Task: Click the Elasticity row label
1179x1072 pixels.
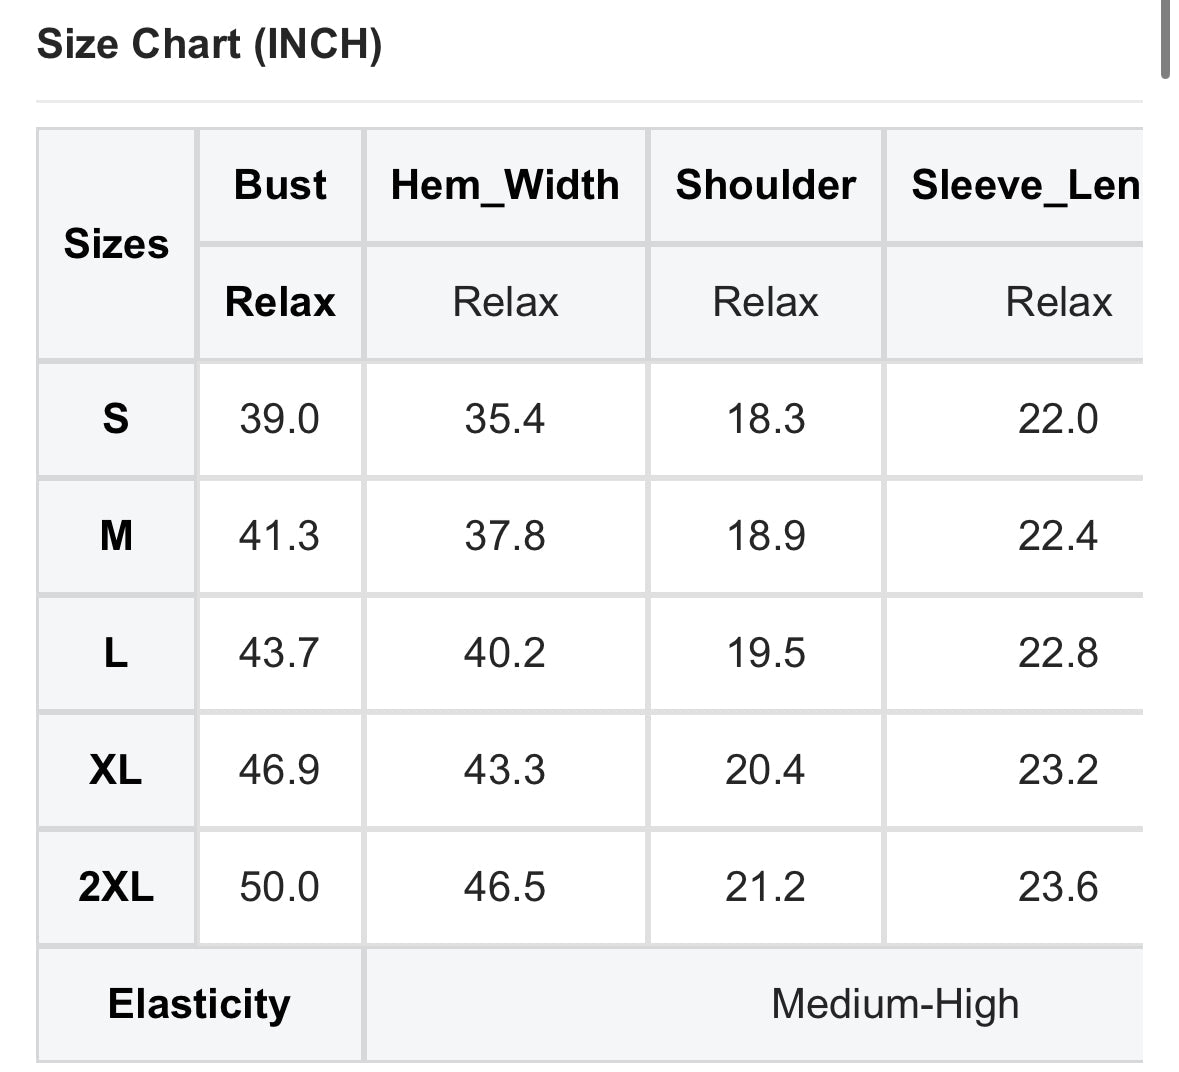Action: pyautogui.click(x=199, y=1004)
